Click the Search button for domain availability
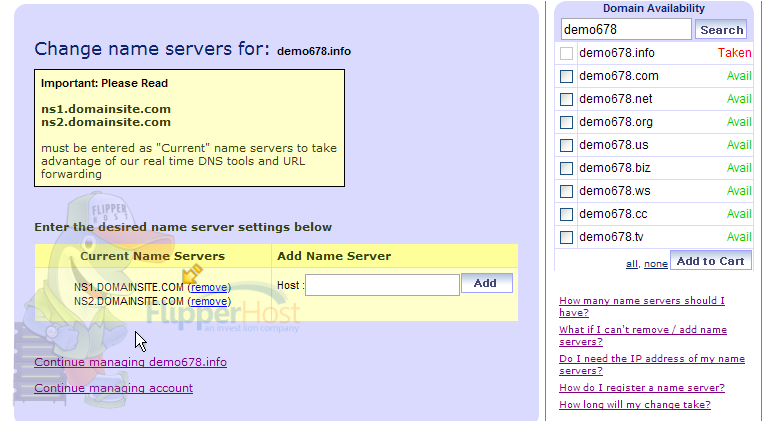This screenshot has height=422, width=776. [x=721, y=30]
